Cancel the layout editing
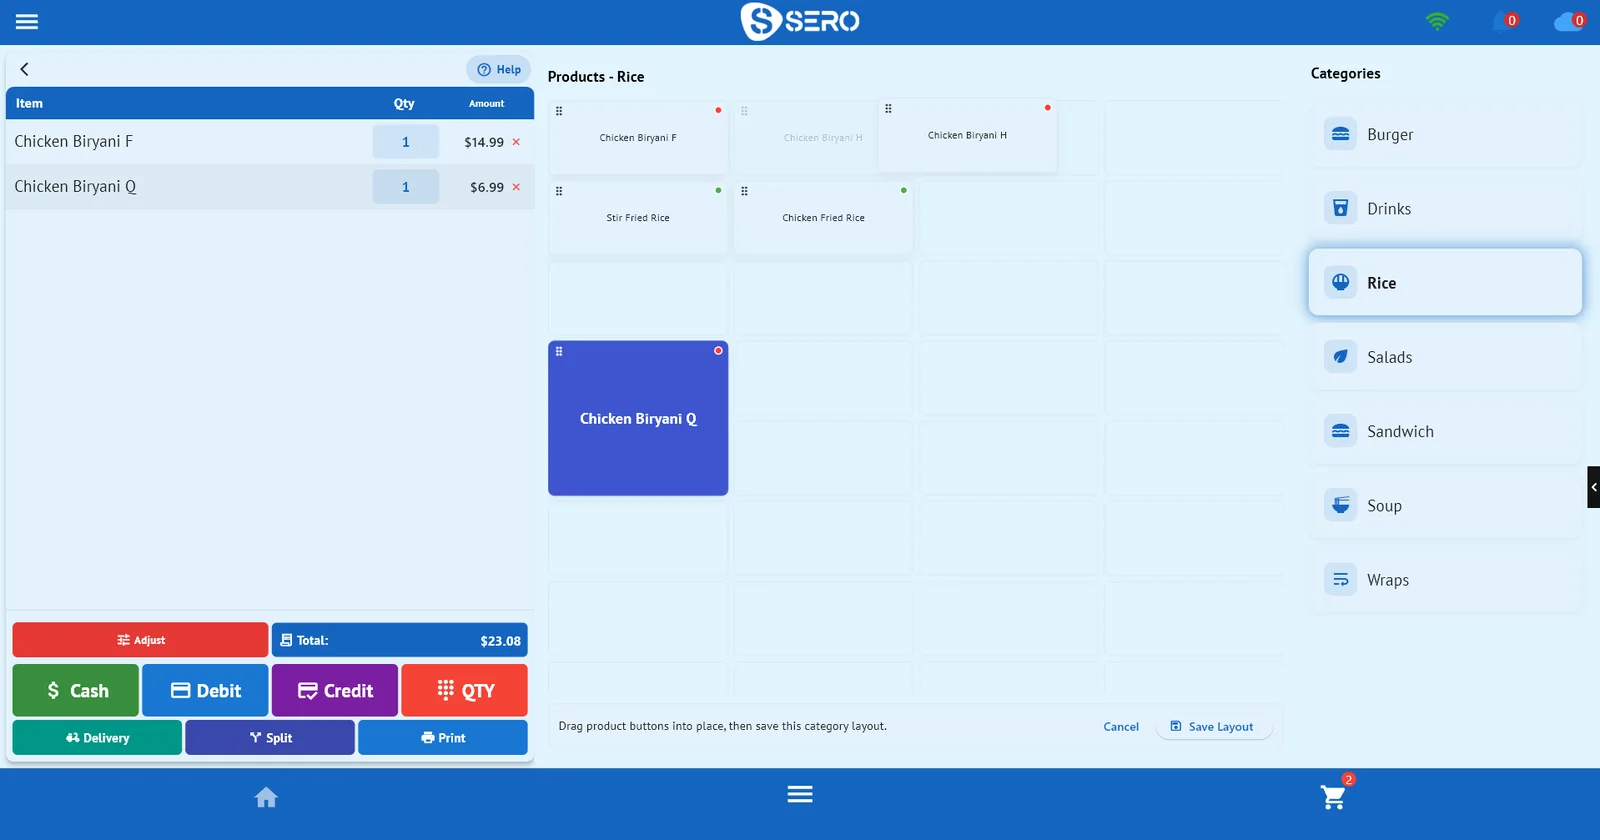Image resolution: width=1600 pixels, height=840 pixels. tap(1121, 727)
